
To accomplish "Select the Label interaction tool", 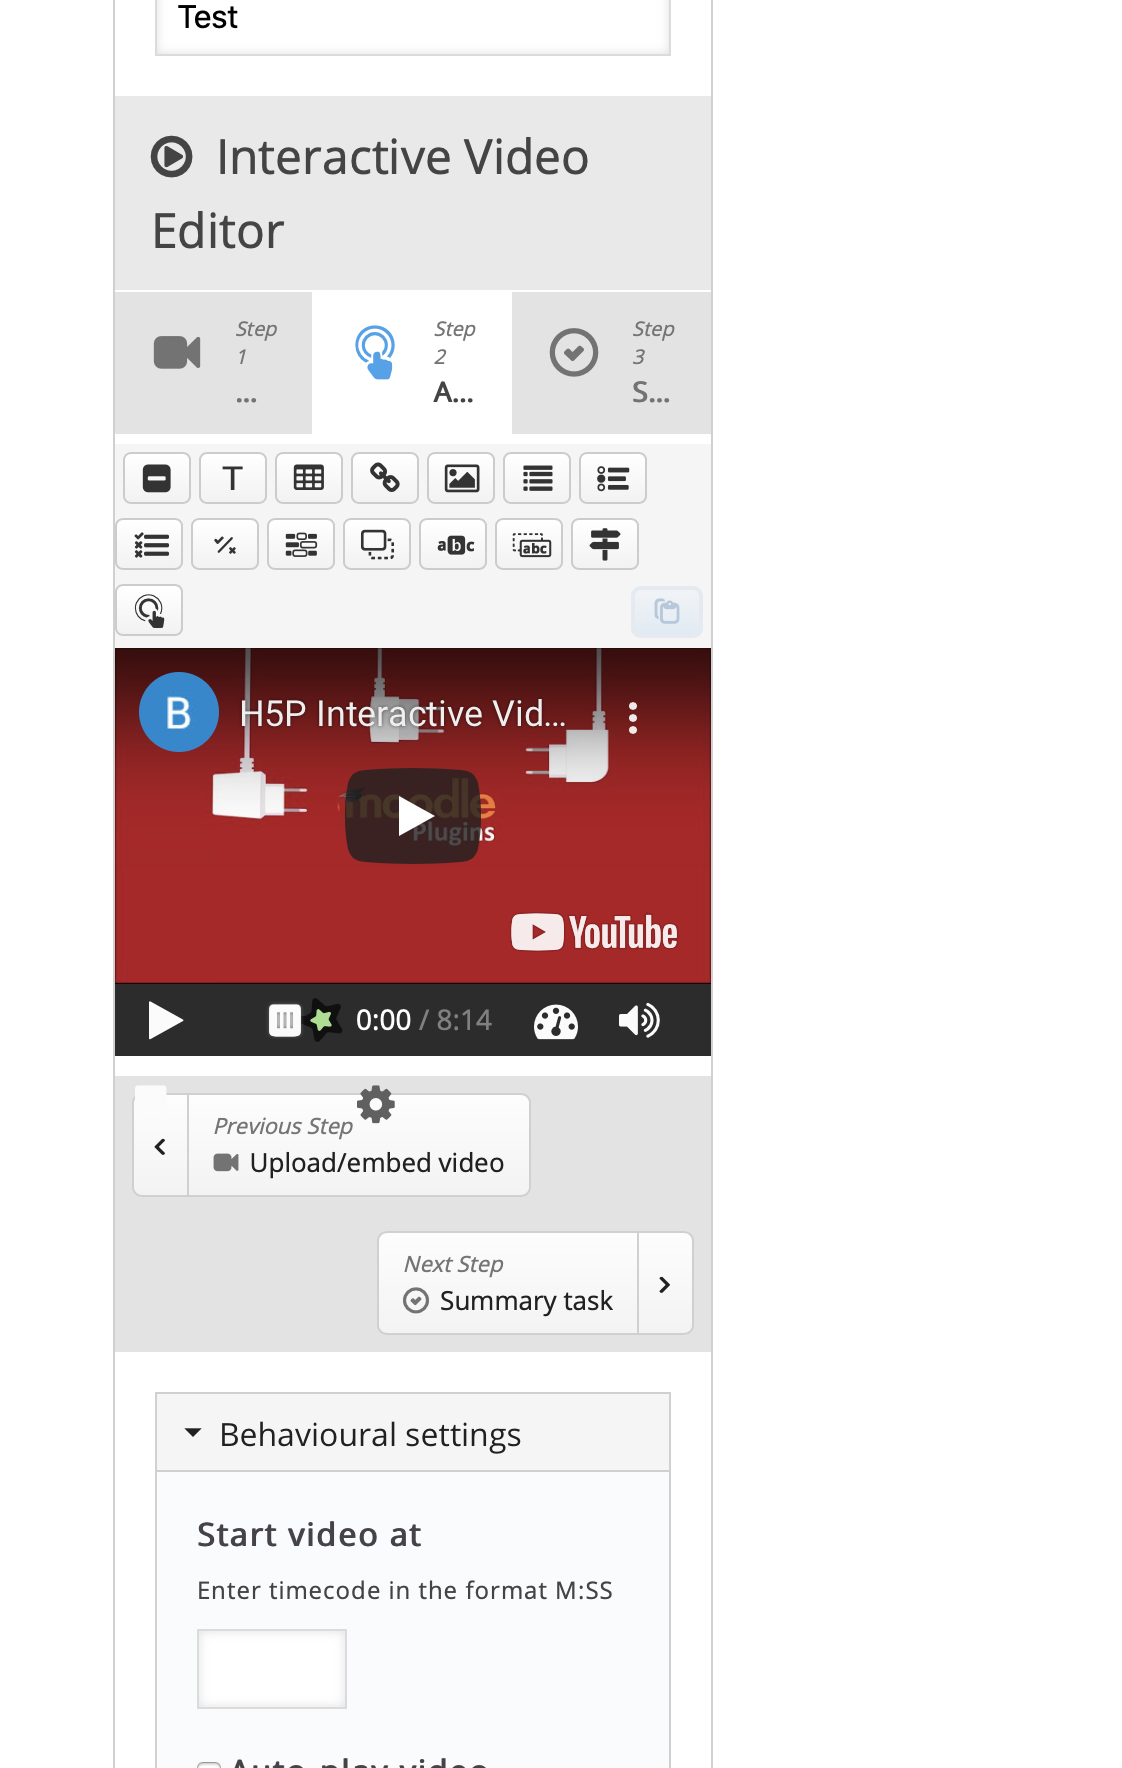I will (x=157, y=478).
